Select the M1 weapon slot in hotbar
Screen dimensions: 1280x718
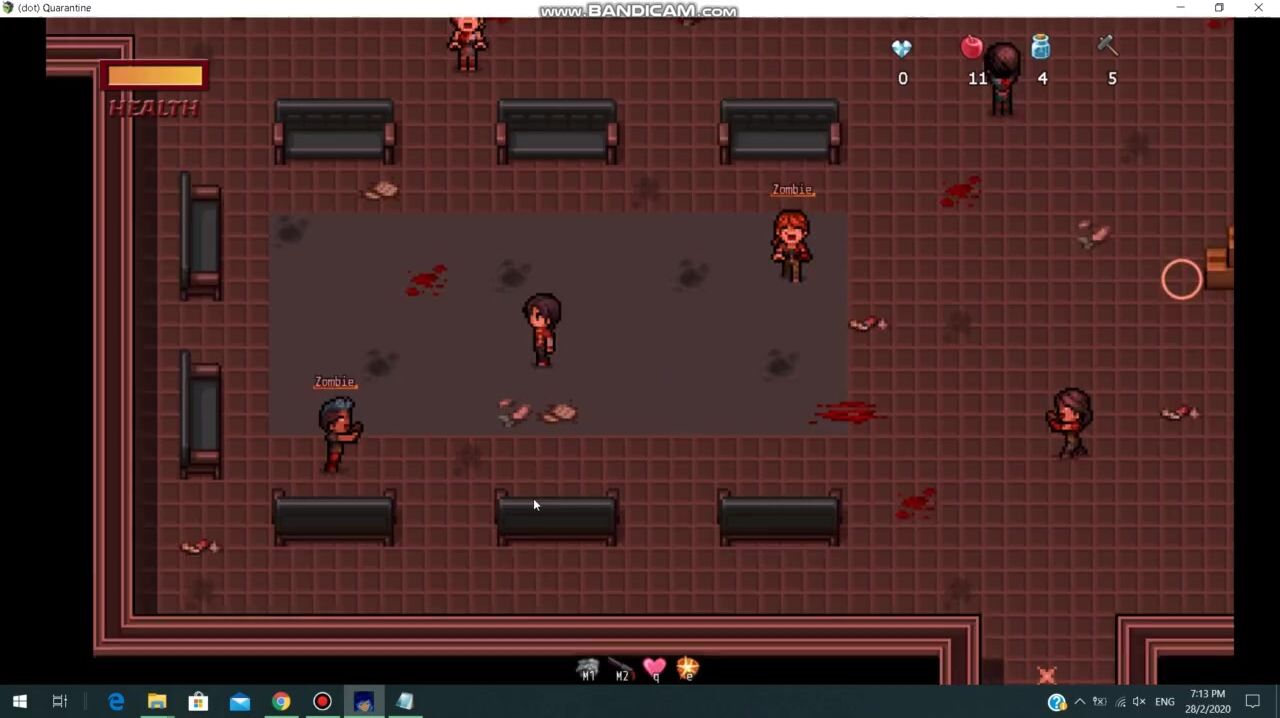588,669
